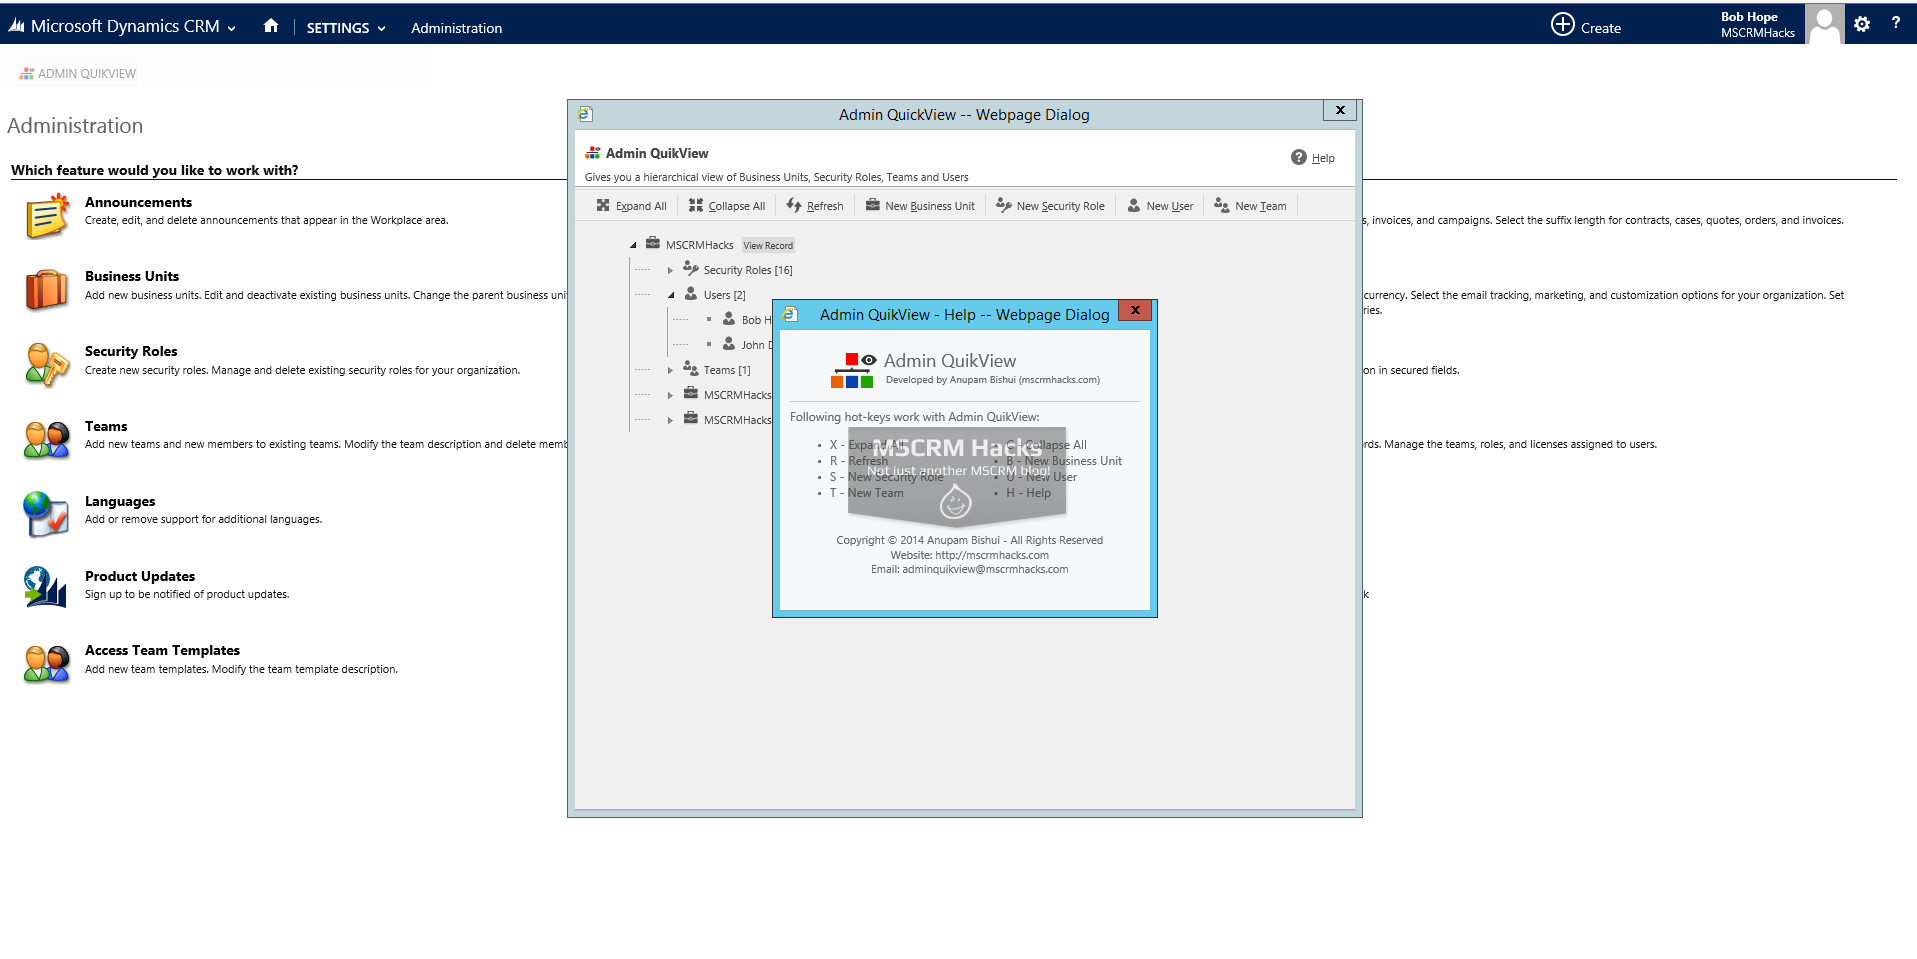Click the New Team toolbar button

1250,206
